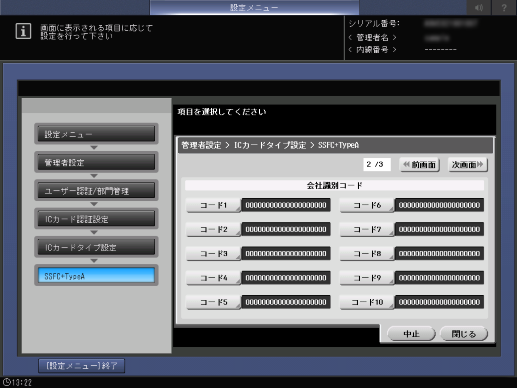Go to next screen with 次画面
Viewport: 517px width, 388px height.
click(x=468, y=164)
